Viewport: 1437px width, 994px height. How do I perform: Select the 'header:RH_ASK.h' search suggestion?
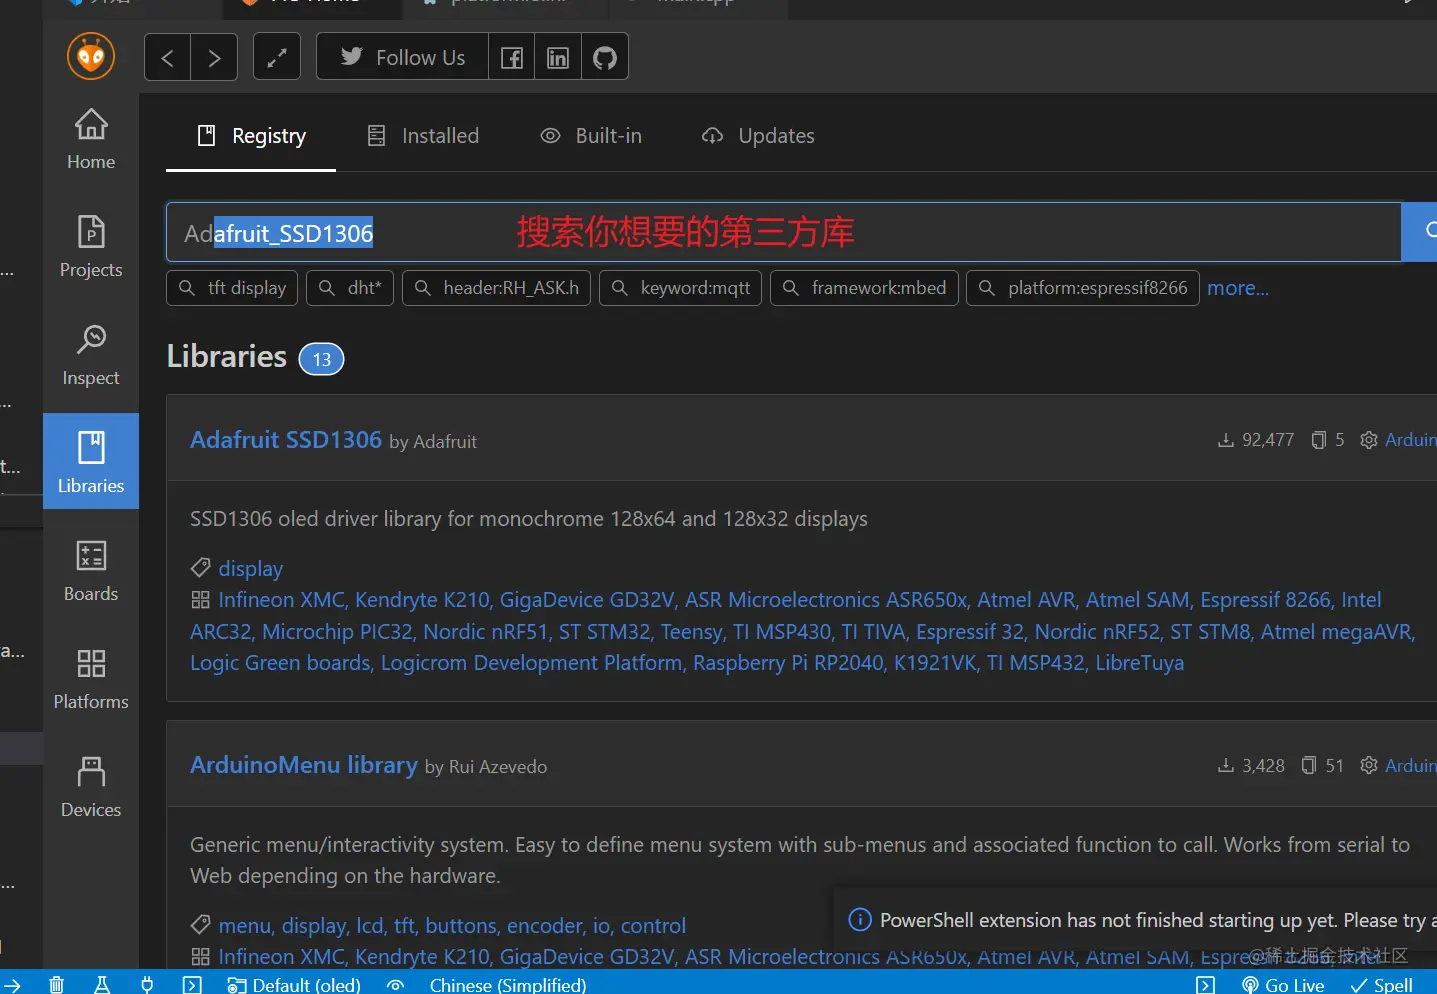[x=496, y=288]
